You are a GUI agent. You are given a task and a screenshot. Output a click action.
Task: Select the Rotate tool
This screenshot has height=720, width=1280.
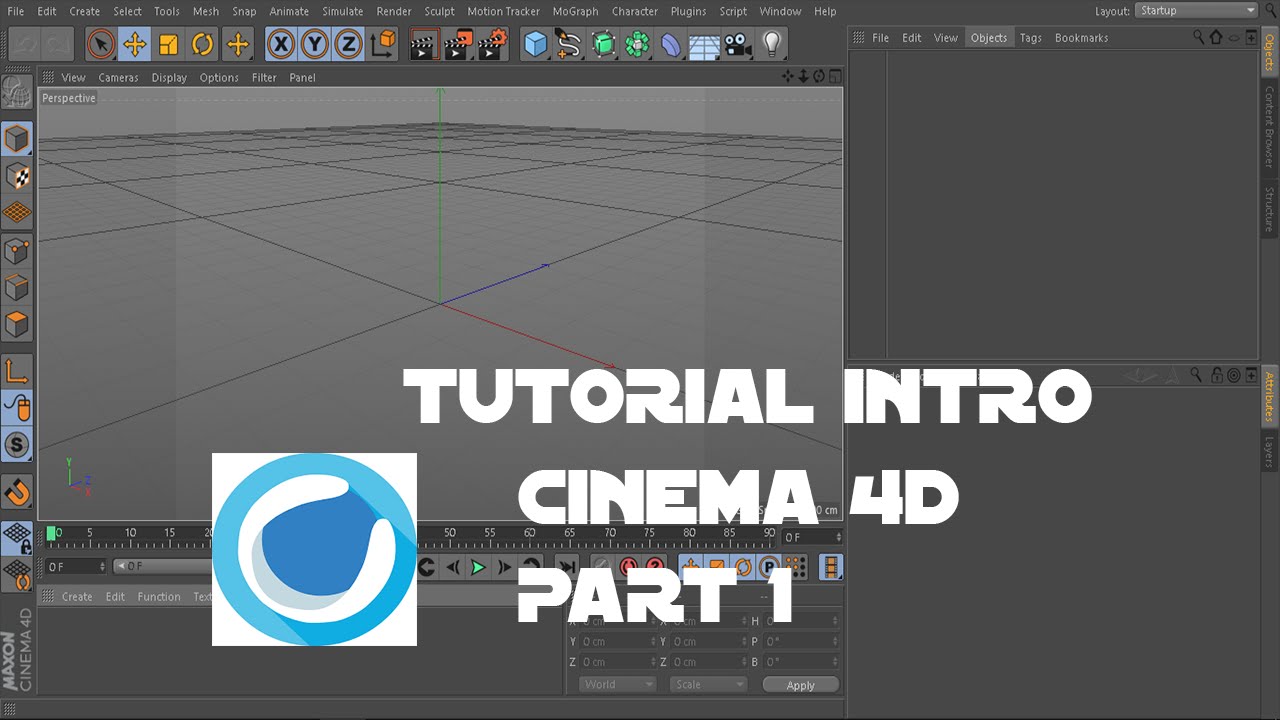pos(203,44)
